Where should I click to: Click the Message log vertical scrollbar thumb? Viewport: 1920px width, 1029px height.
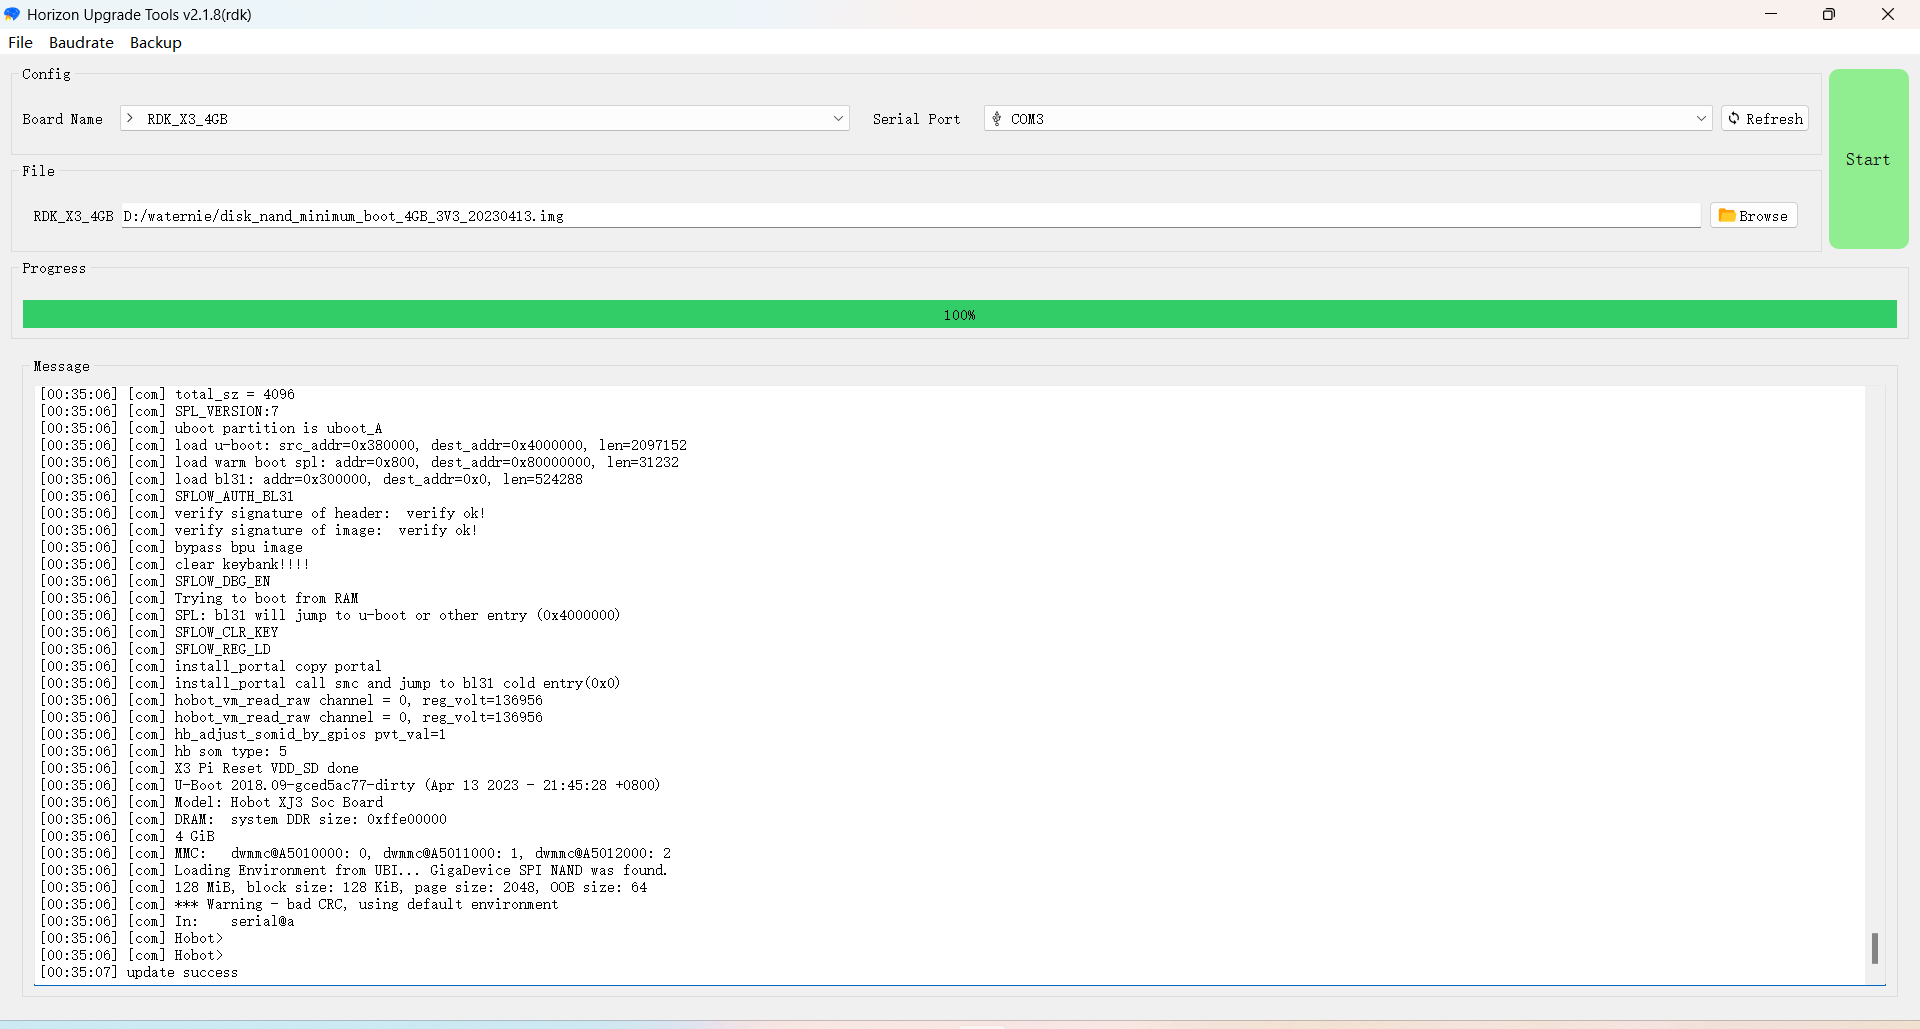pos(1875,948)
